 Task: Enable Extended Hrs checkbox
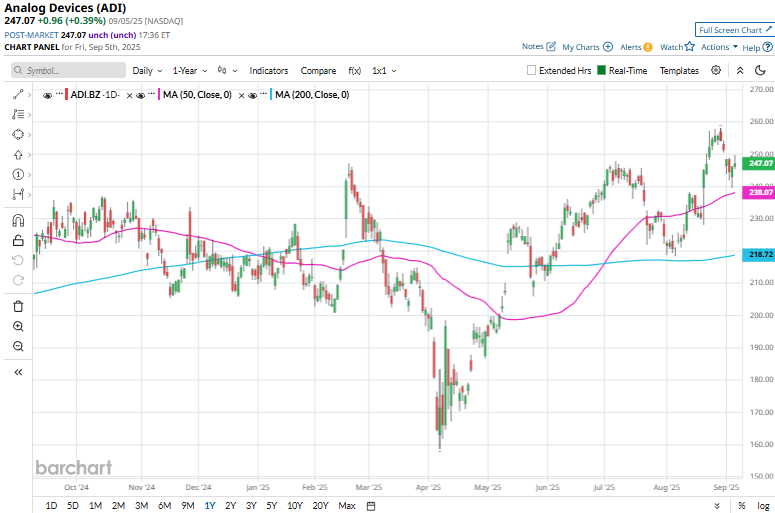pyautogui.click(x=531, y=70)
